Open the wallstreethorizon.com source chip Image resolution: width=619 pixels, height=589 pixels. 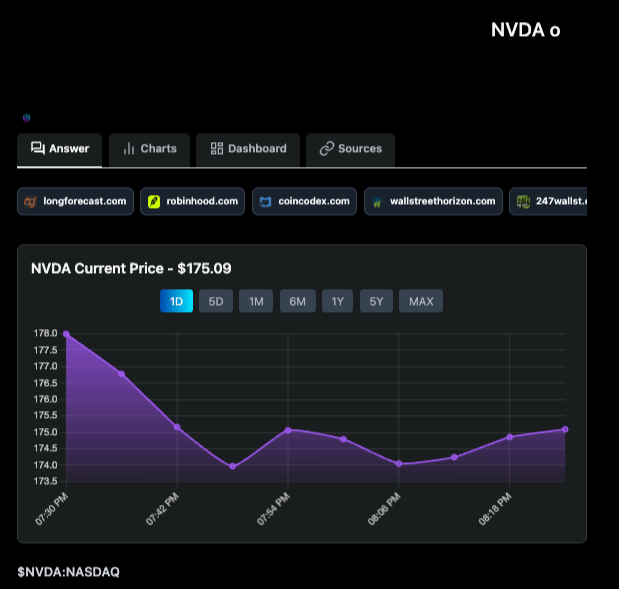point(433,201)
